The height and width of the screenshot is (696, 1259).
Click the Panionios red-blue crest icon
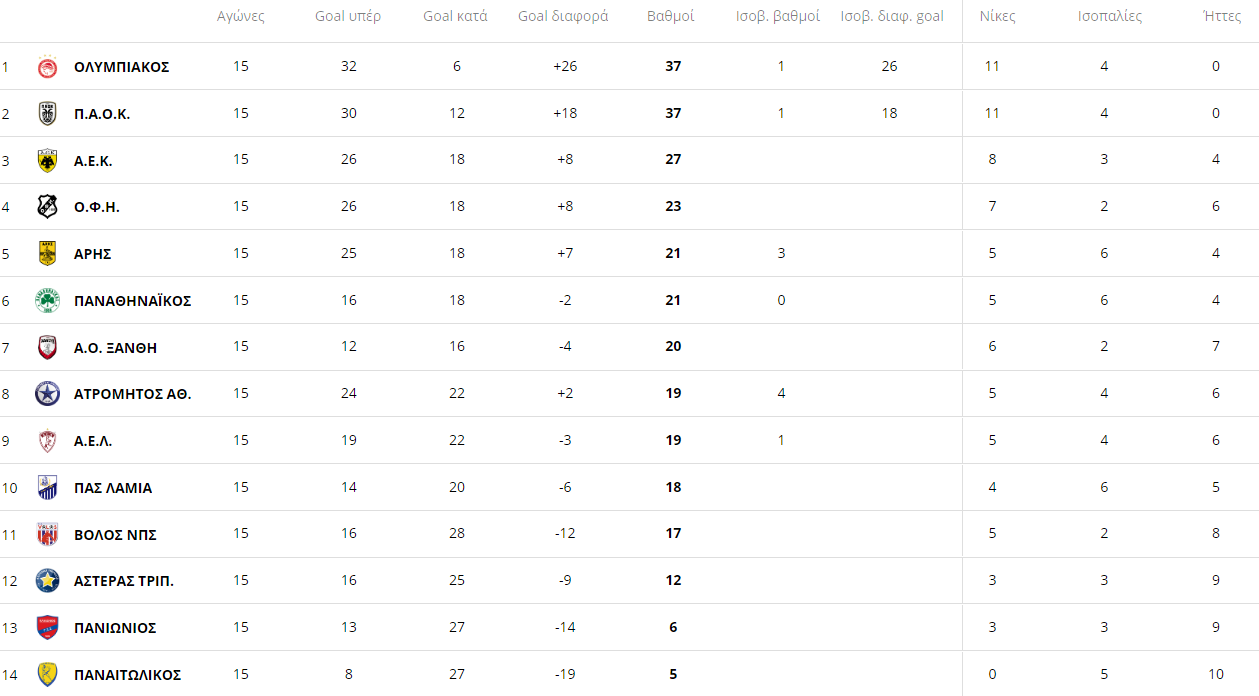point(47,627)
